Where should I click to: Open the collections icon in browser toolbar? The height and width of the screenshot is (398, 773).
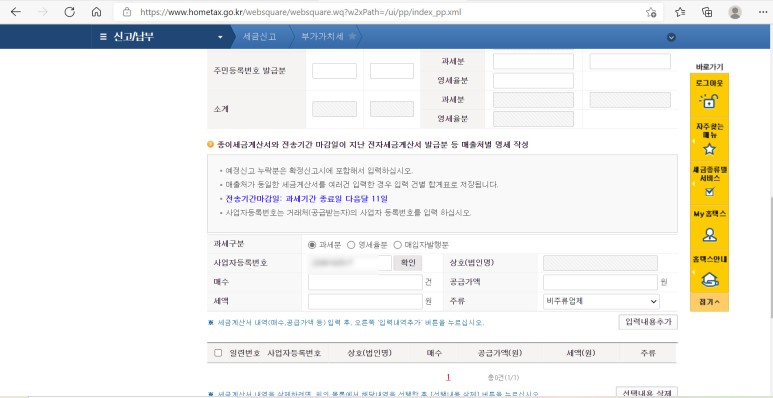click(707, 12)
